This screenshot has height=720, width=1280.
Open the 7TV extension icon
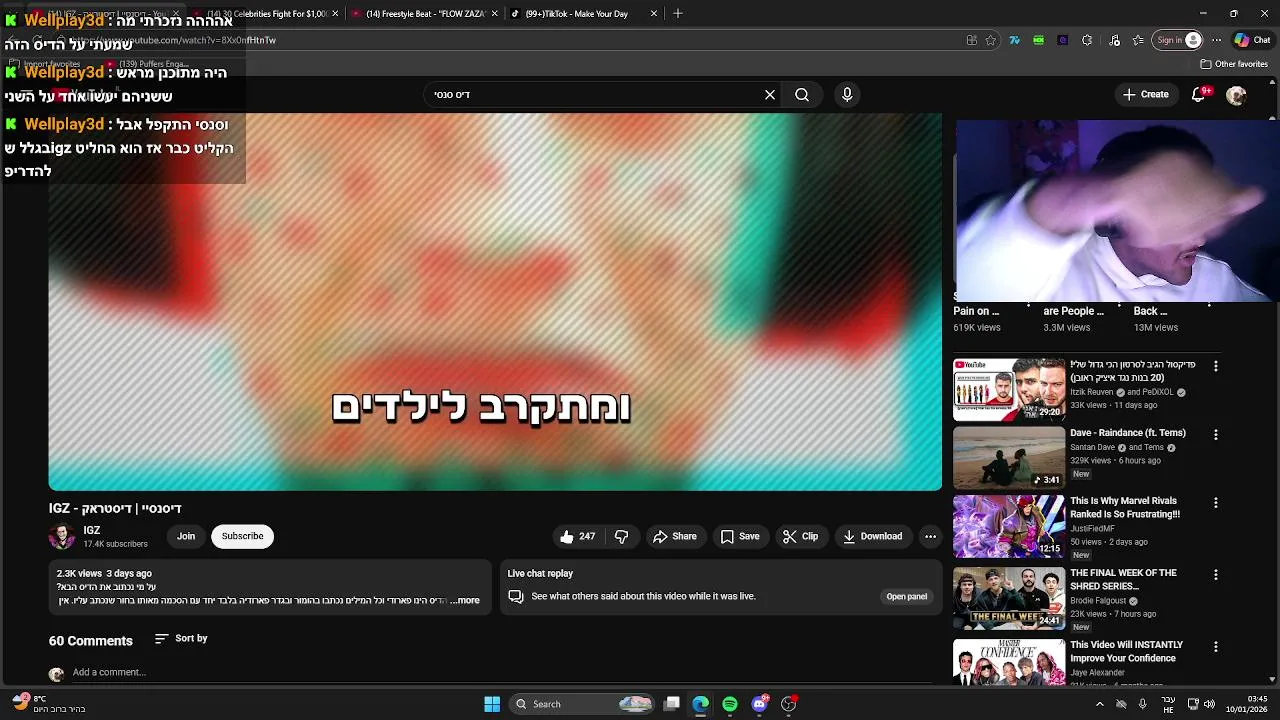pos(1015,40)
